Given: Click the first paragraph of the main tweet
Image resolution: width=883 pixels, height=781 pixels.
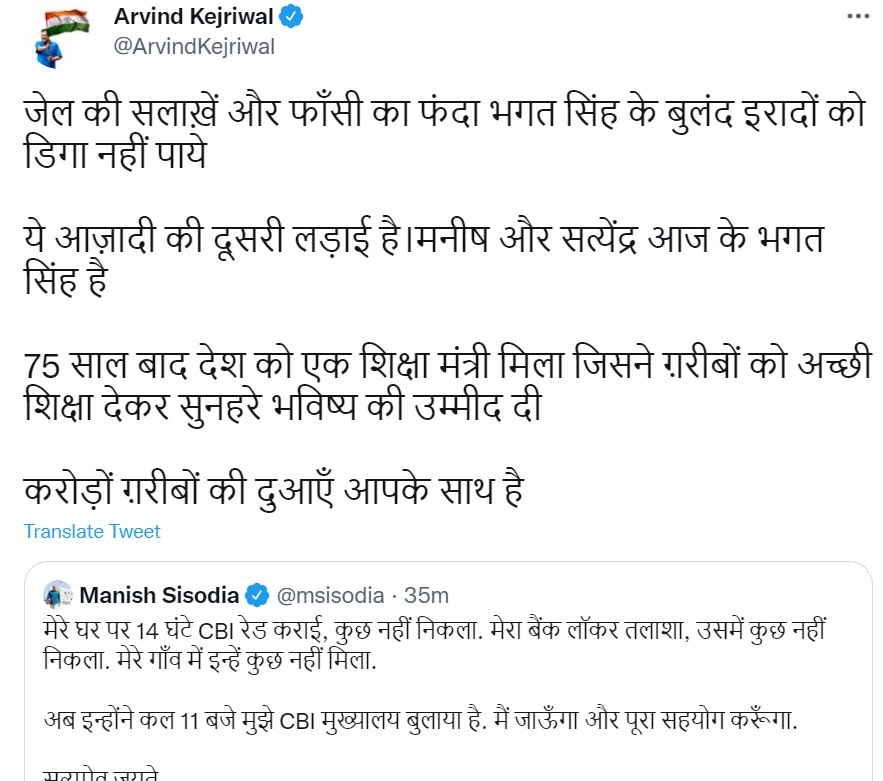Looking at the screenshot, I should point(440,131).
